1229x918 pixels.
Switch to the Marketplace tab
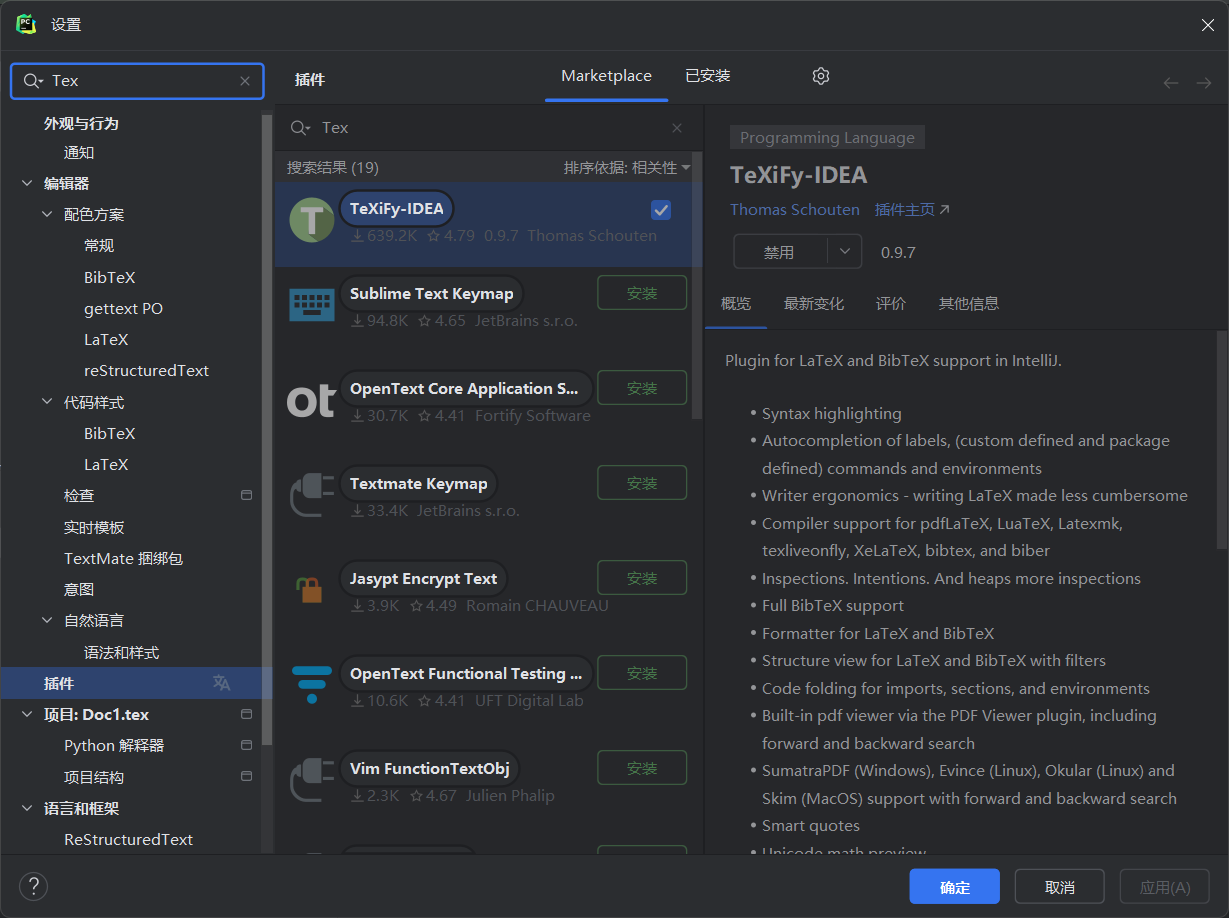[x=606, y=76]
